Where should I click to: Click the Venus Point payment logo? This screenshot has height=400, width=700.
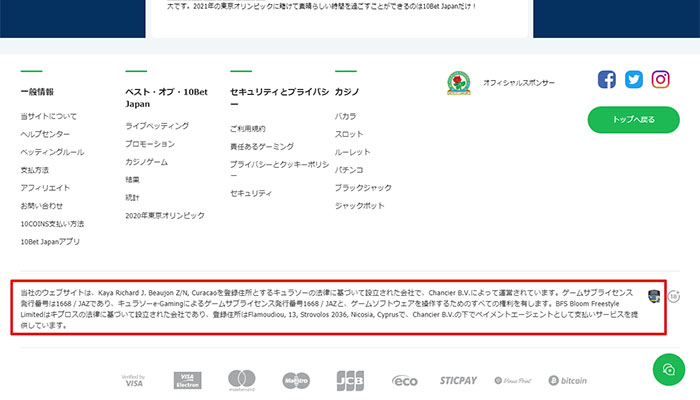point(513,381)
